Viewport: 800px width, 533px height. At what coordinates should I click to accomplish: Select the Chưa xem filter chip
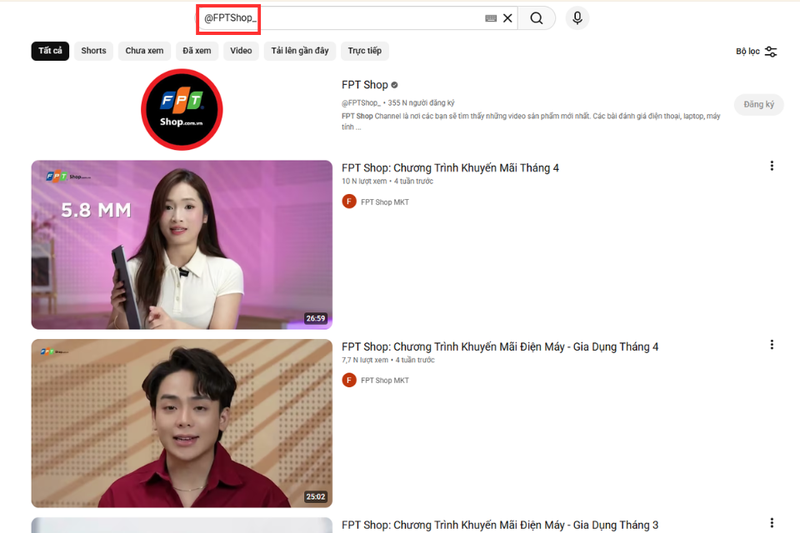(x=144, y=50)
